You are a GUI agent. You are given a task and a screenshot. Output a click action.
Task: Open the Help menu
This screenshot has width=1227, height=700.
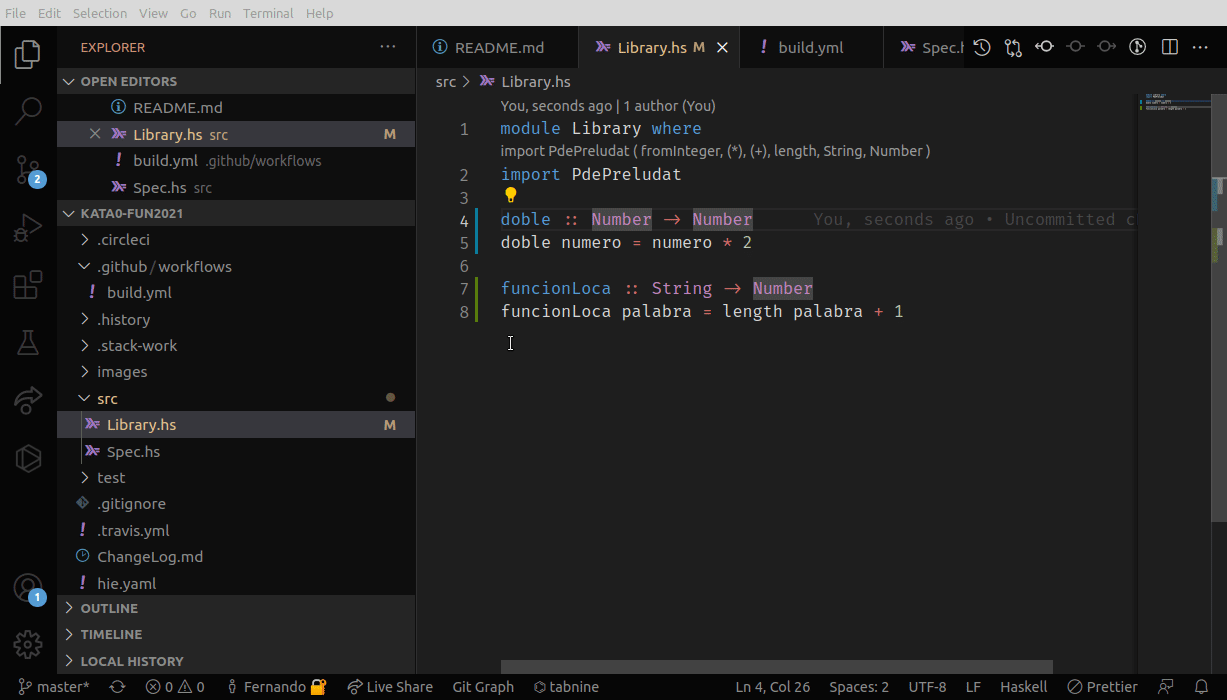point(320,13)
